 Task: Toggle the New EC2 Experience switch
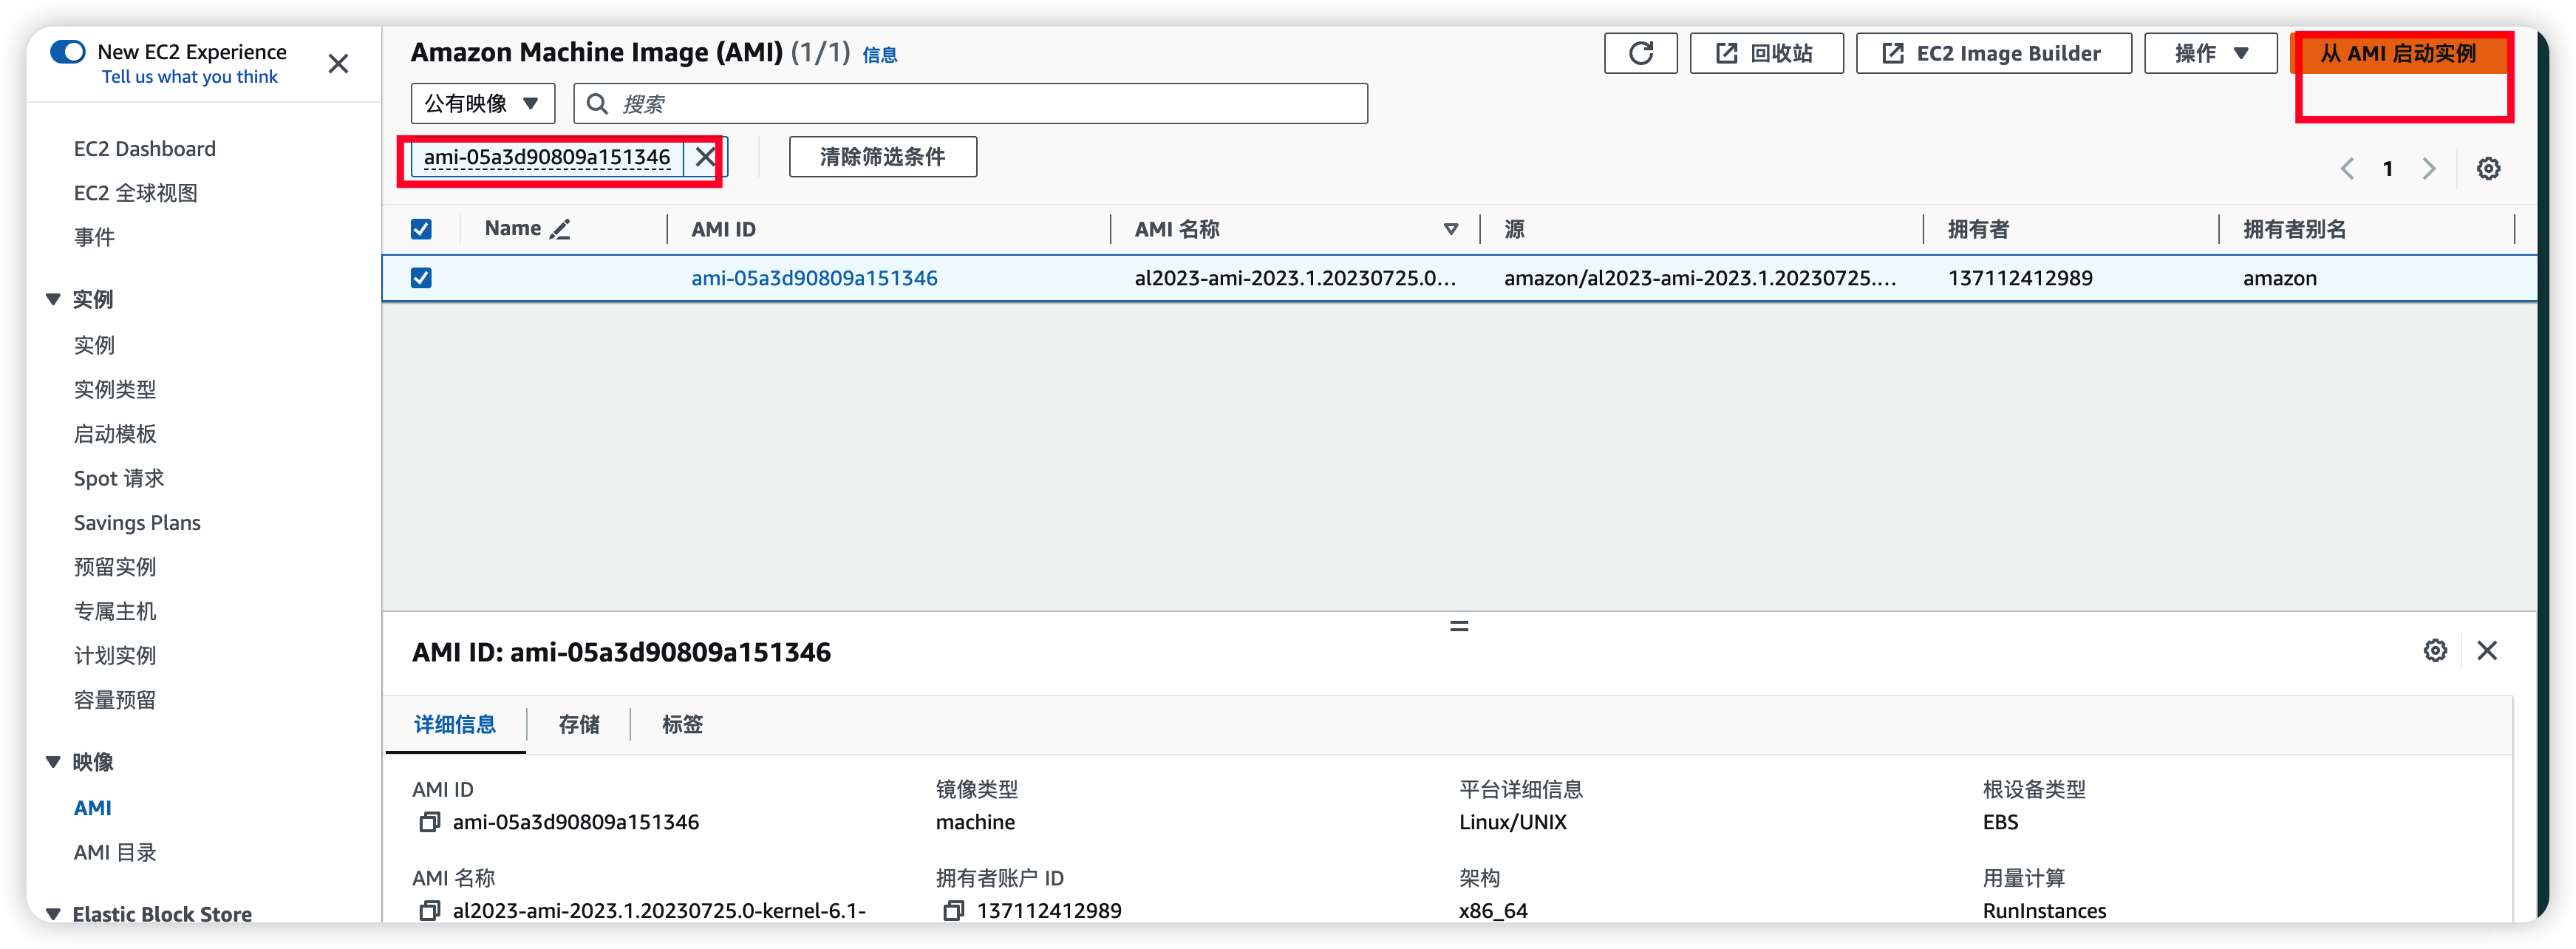68,51
